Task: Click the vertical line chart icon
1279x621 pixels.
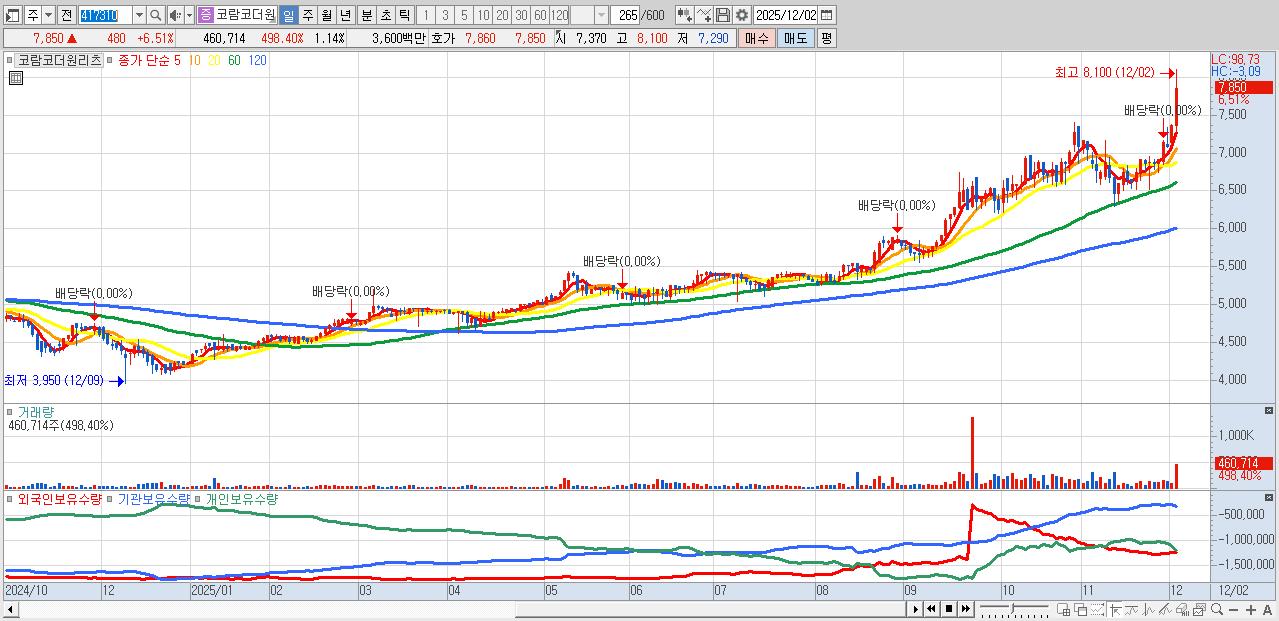Action: tap(1148, 609)
